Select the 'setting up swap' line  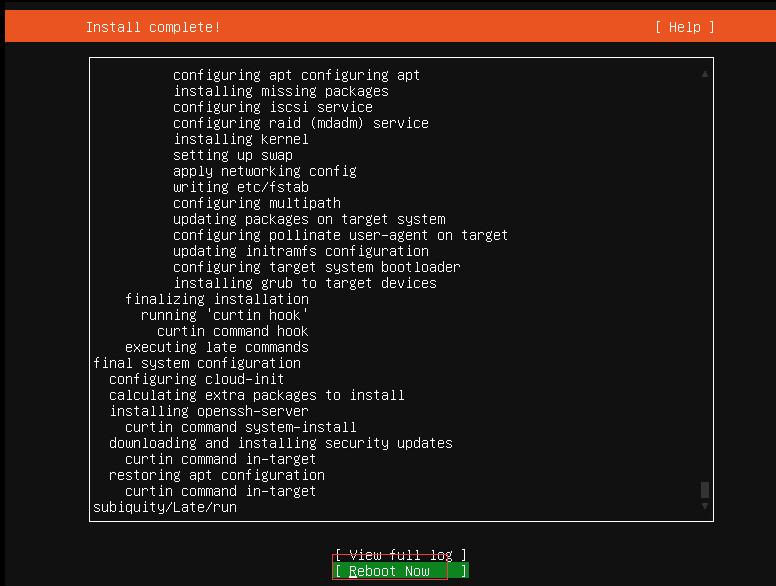[x=233, y=155]
